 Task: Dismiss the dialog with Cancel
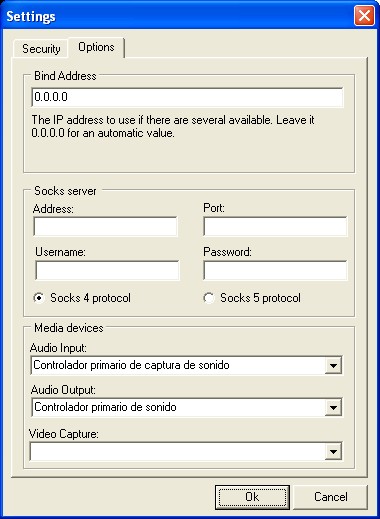(x=330, y=497)
